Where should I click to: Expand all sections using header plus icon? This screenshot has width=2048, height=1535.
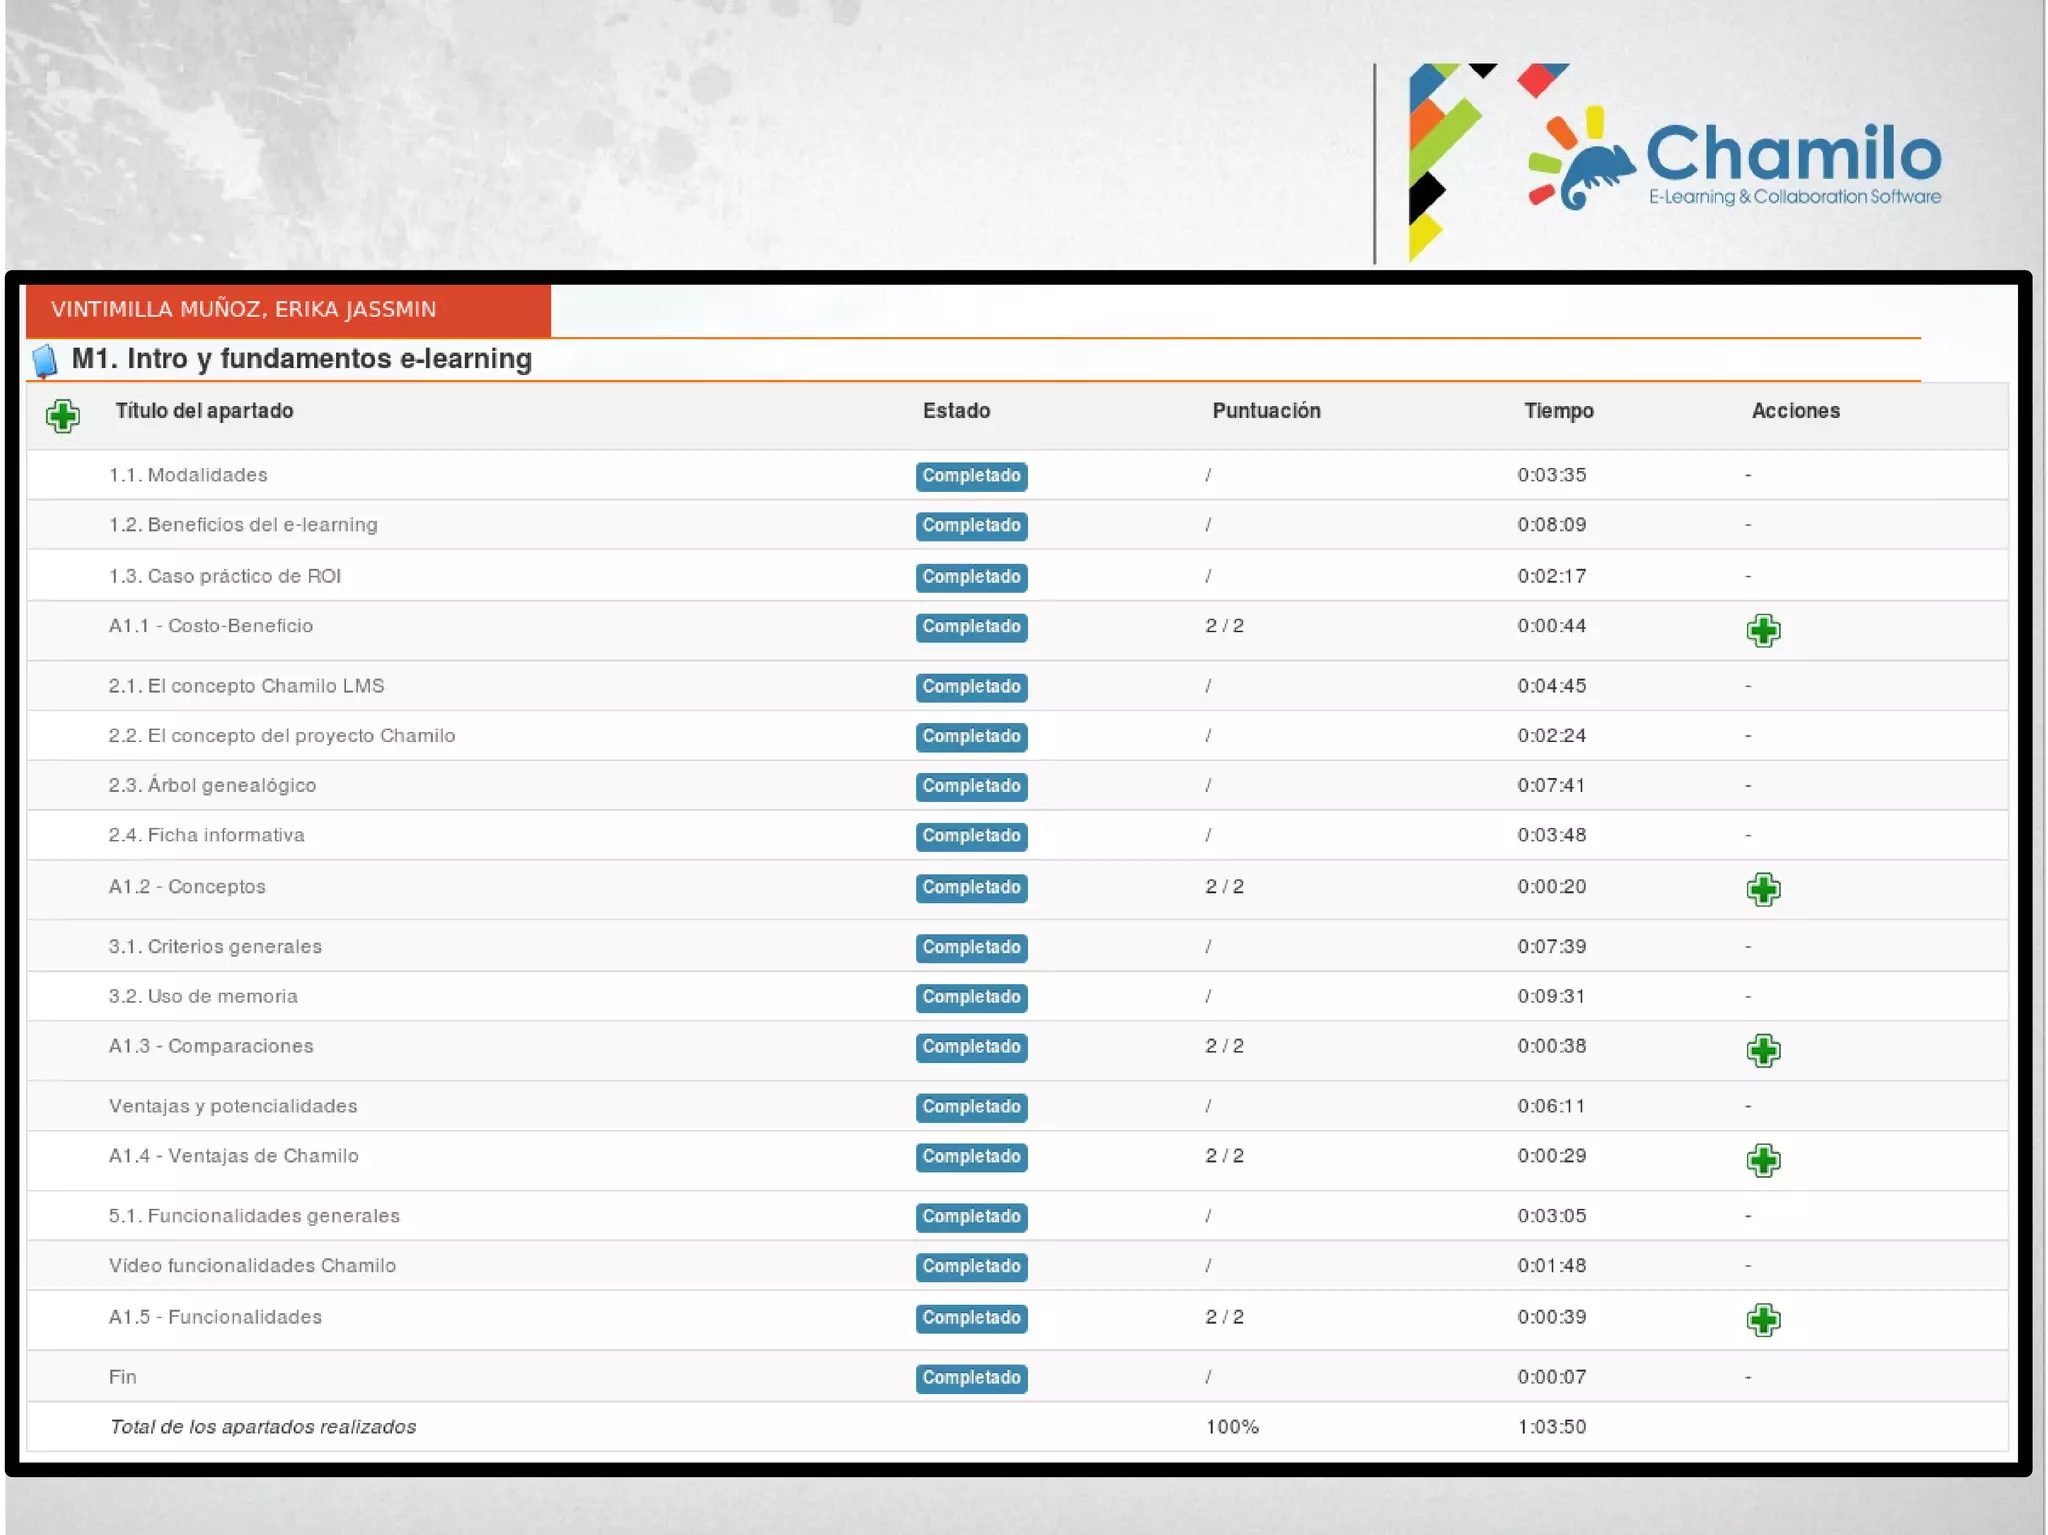(x=62, y=415)
